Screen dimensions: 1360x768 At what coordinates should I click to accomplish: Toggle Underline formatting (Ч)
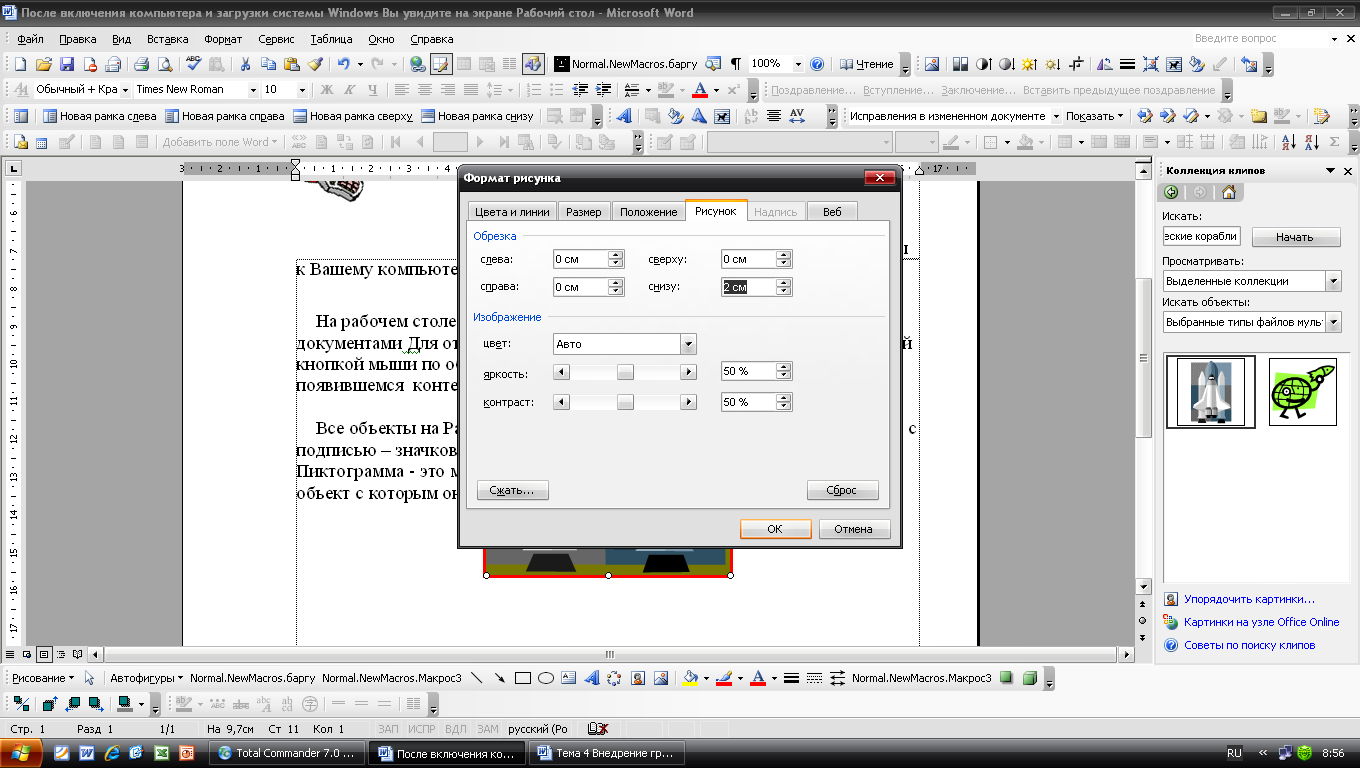tap(372, 90)
